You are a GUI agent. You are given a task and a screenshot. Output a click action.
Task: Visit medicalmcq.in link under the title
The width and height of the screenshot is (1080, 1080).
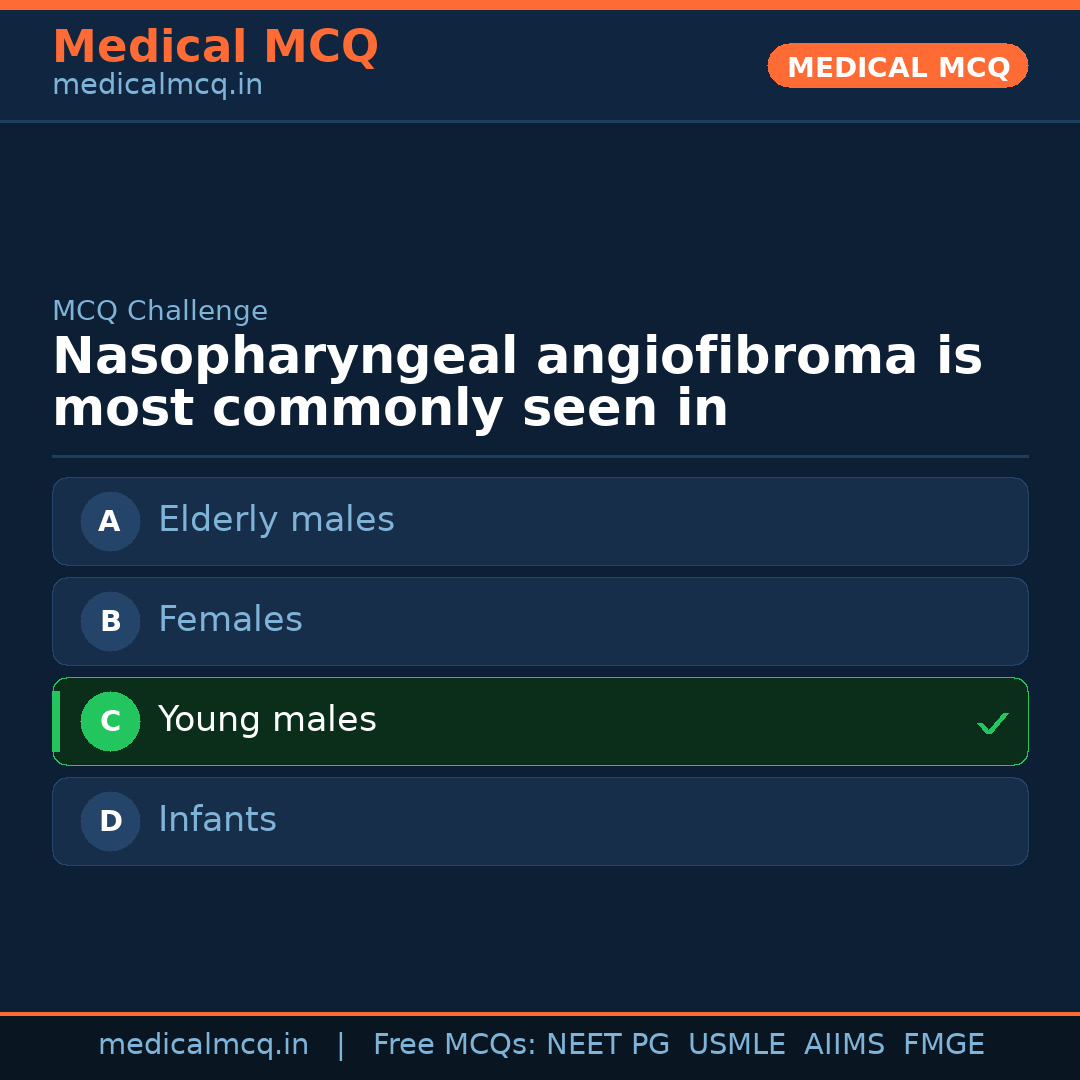click(157, 86)
